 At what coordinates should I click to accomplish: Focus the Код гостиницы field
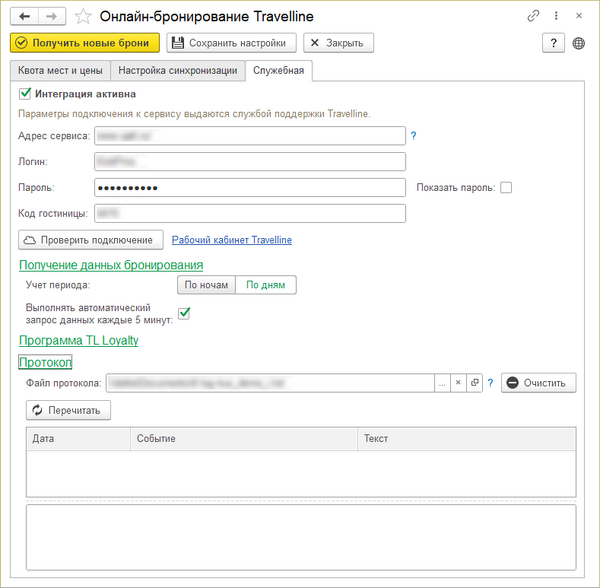[250, 213]
